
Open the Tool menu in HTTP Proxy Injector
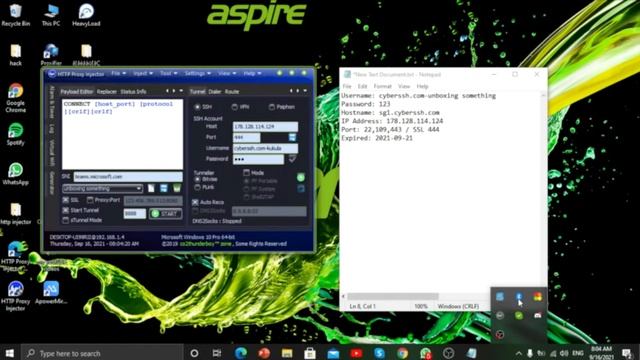coord(169,73)
